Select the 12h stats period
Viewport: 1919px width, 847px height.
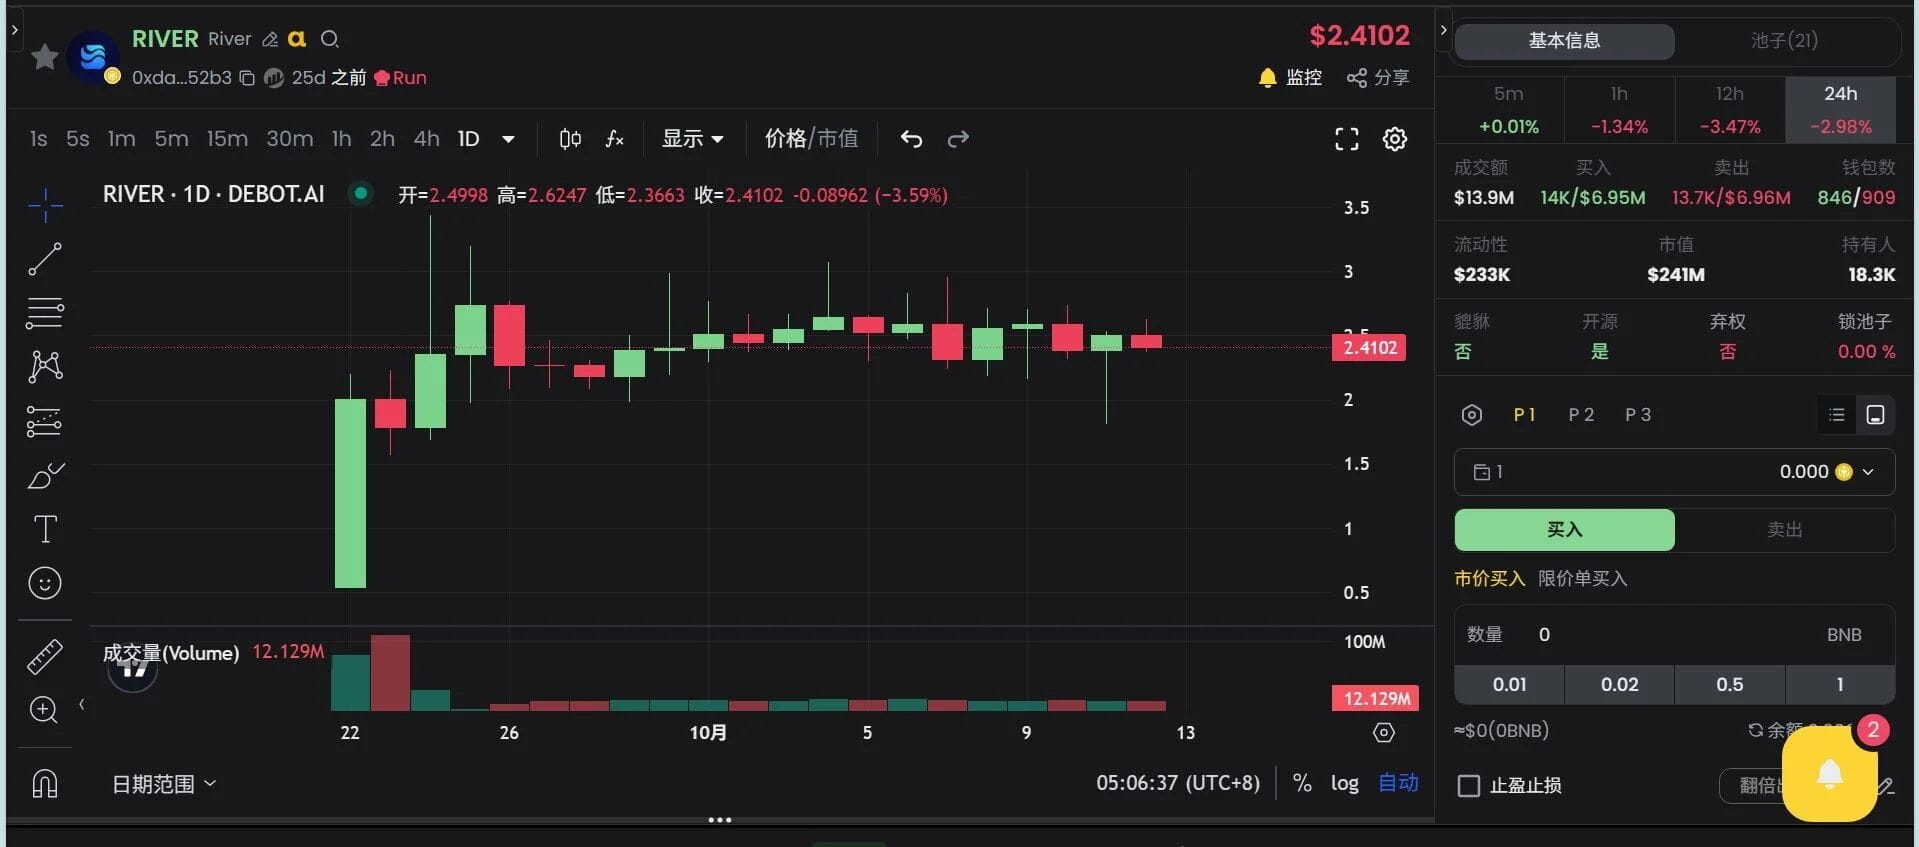(1730, 109)
